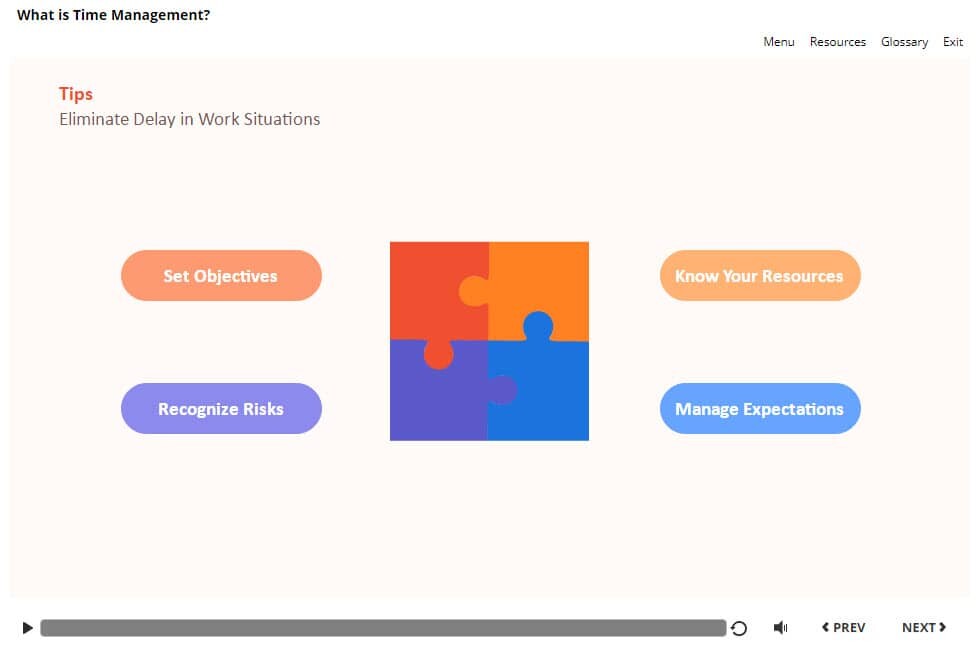This screenshot has height=658, width=980.
Task: Exit the course via Exit
Action: [953, 42]
